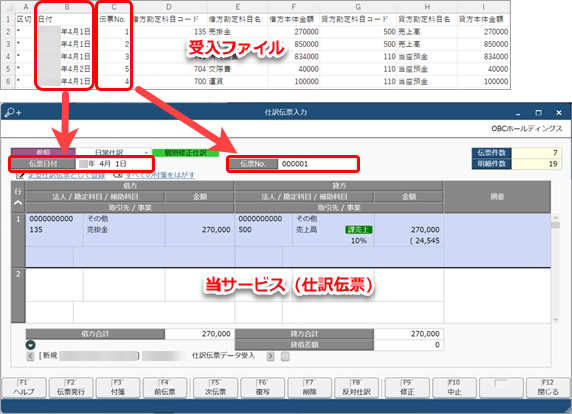Open link 定型仕訳伝票として登録
Viewport: 572px width, 414px height.
click(67, 175)
